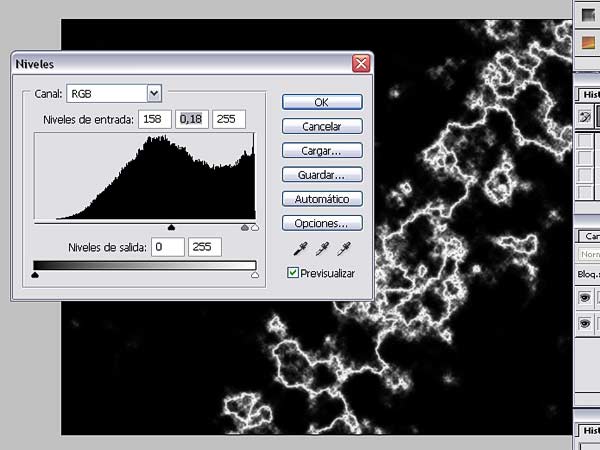Click the black output level slider
Viewport: 600px width, 450px height.
click(35, 275)
